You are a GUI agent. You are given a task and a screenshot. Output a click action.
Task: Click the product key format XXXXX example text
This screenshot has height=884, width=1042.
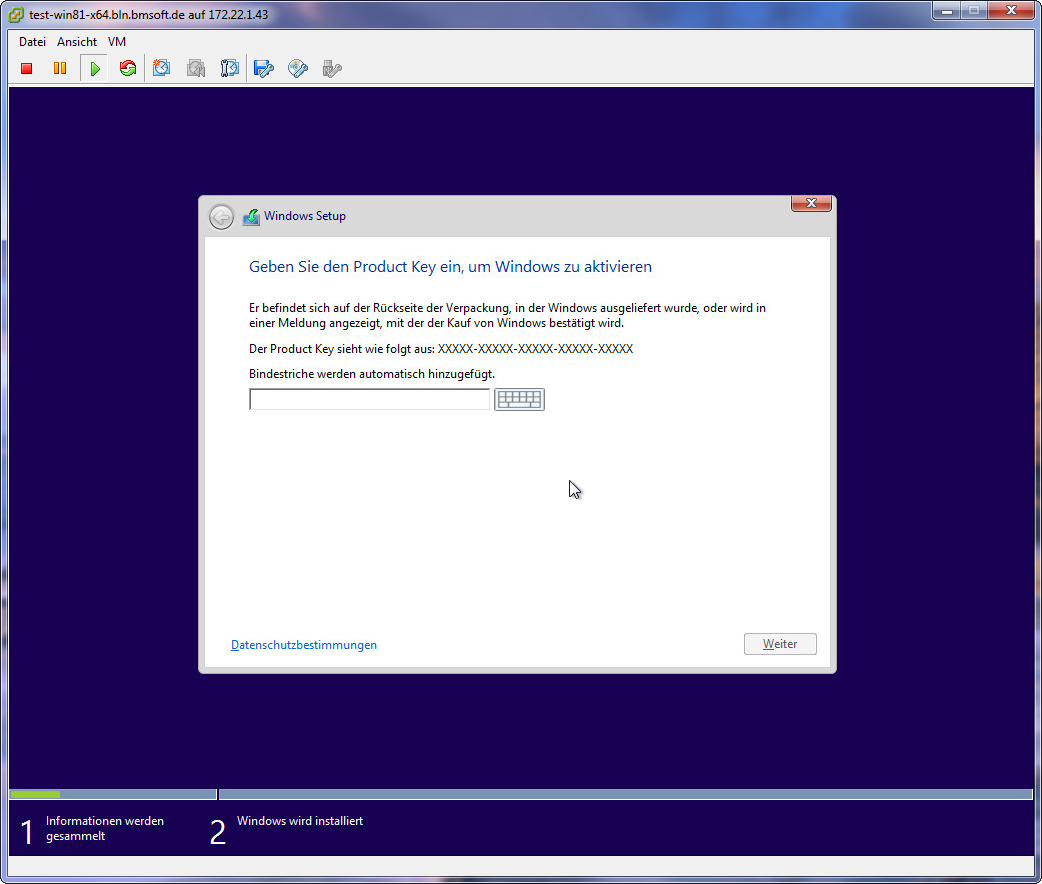point(536,349)
